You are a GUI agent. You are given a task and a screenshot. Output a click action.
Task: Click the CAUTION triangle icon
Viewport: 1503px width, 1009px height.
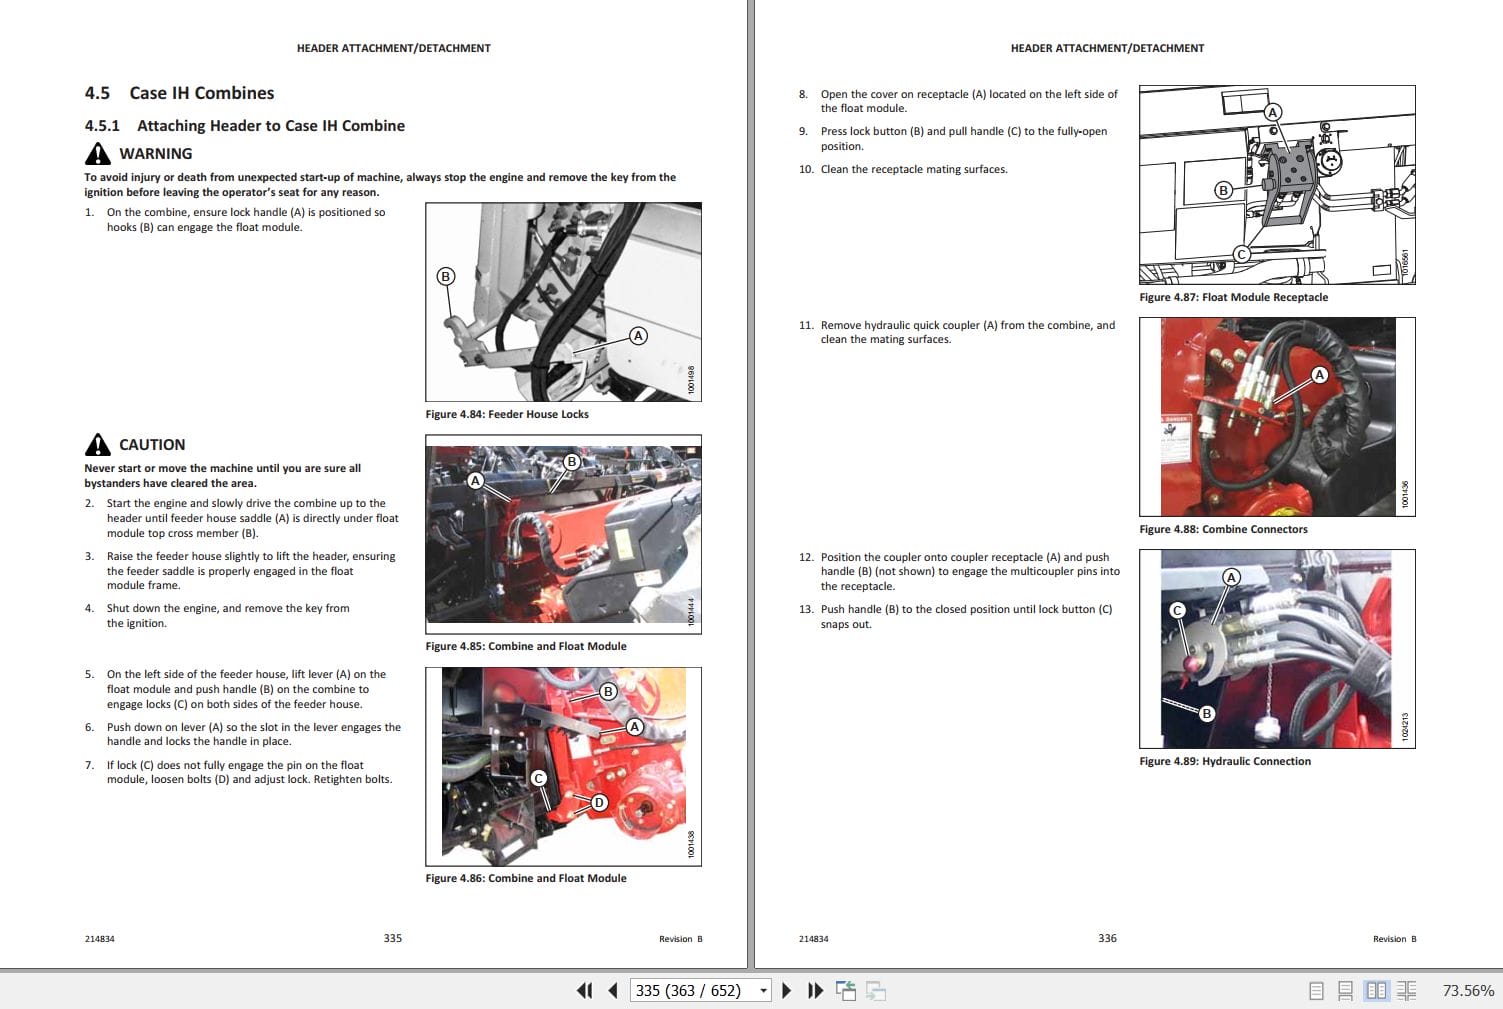tap(96, 443)
